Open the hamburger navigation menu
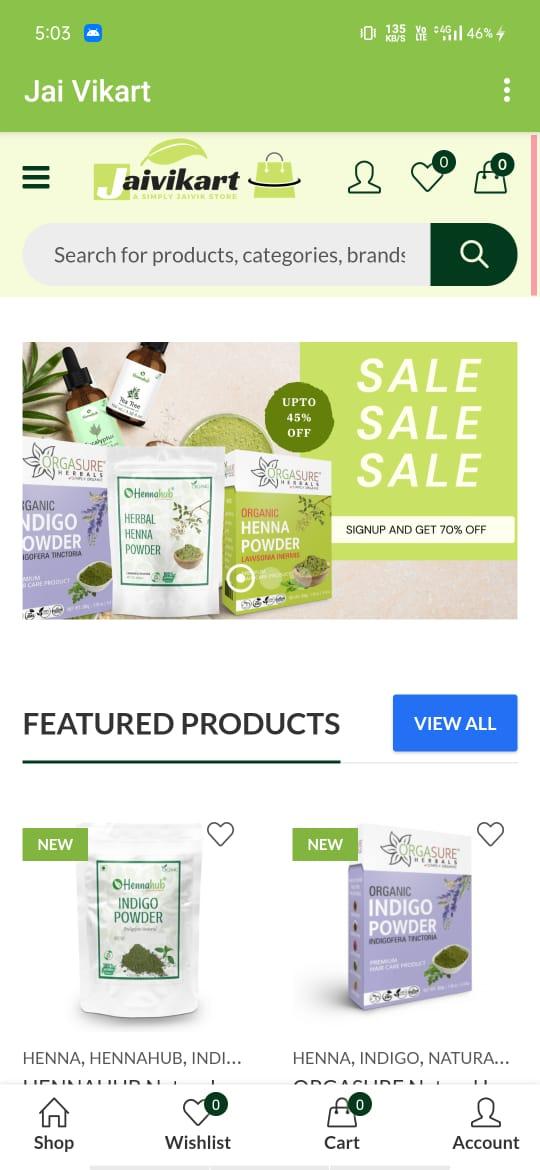Image resolution: width=540 pixels, height=1170 pixels. point(36,177)
